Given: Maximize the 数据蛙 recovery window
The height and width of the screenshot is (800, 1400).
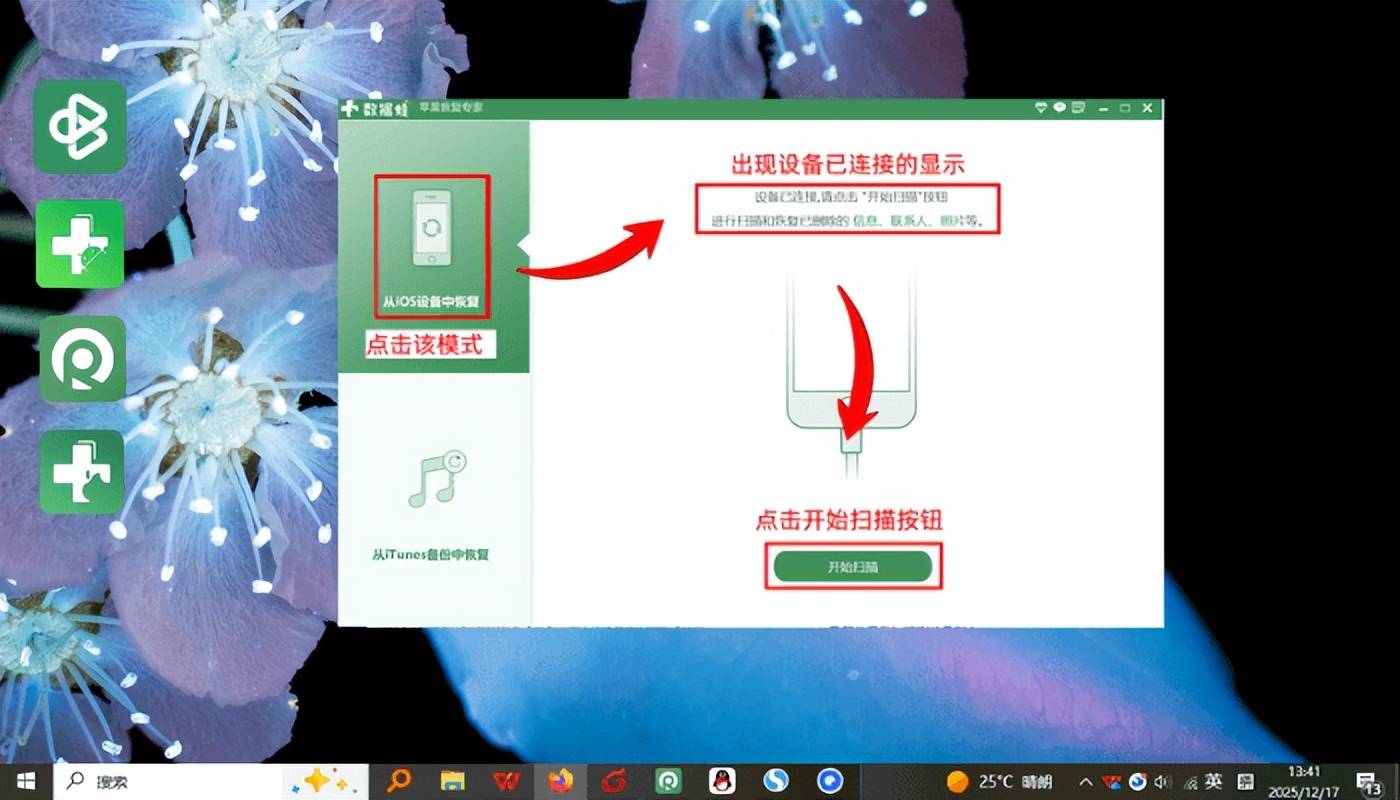Looking at the screenshot, I should pyautogui.click(x=1125, y=108).
